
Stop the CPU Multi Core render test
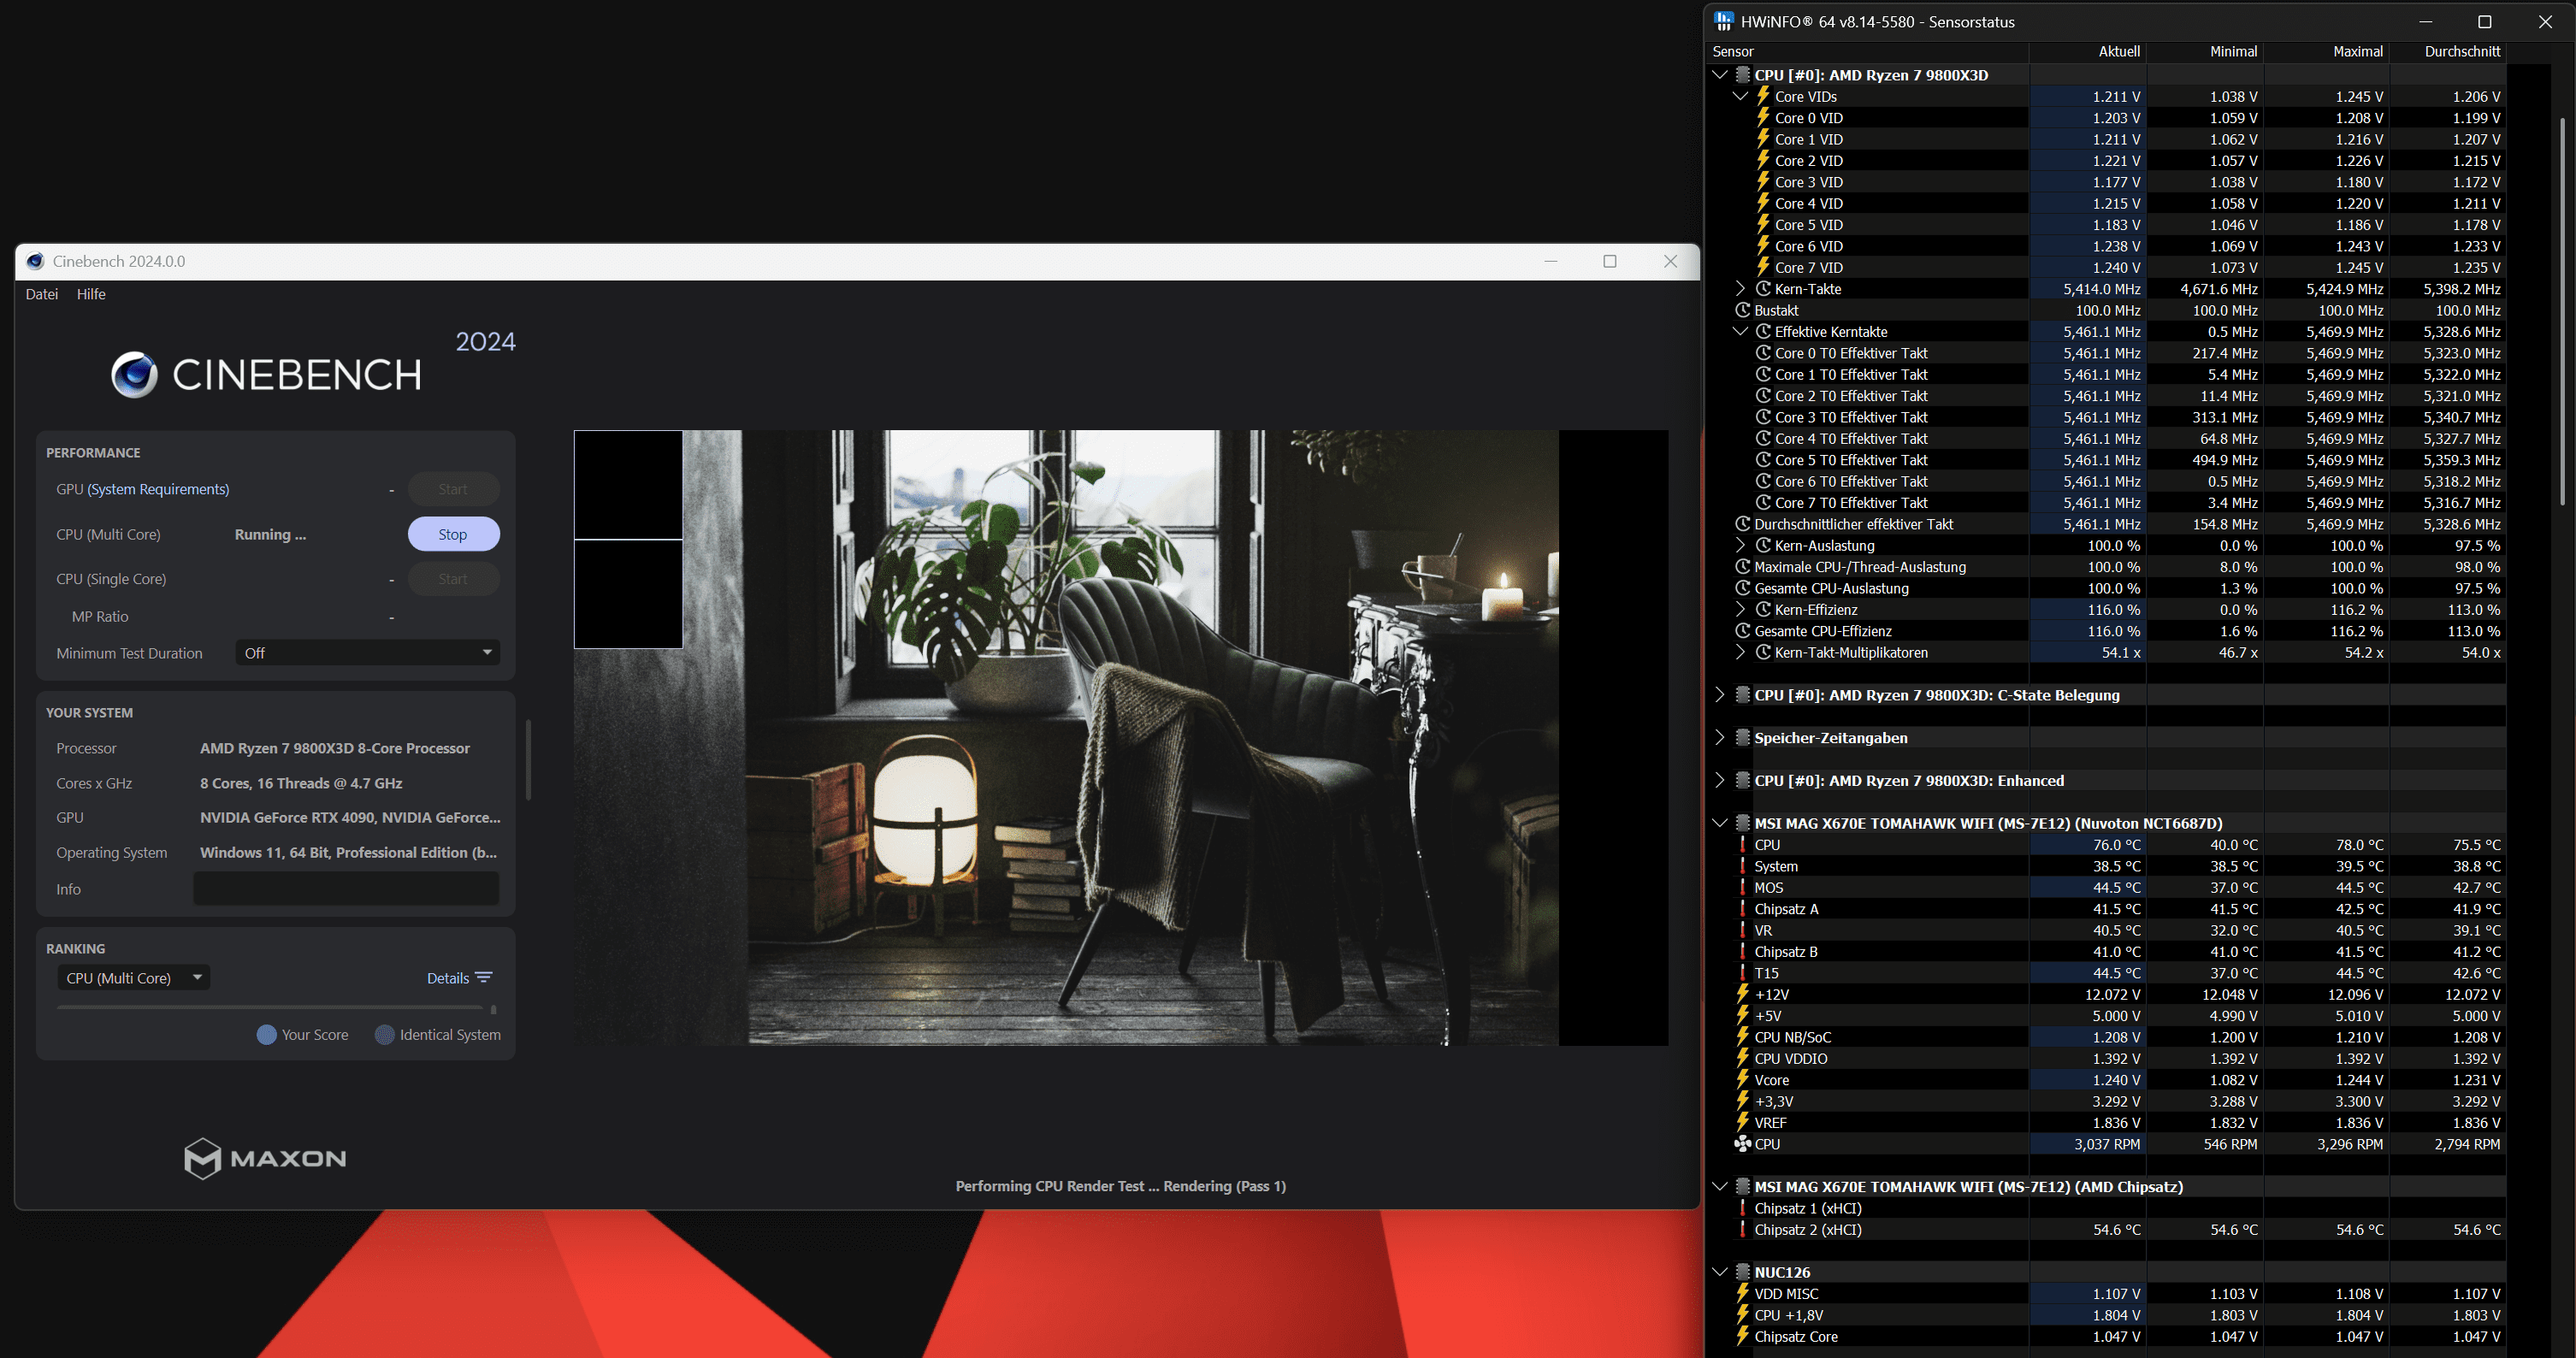point(453,534)
